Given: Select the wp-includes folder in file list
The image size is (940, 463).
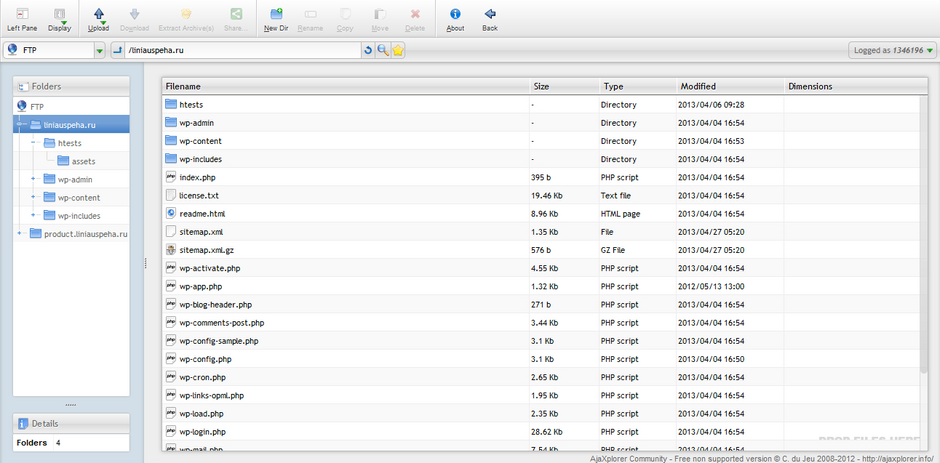Looking at the screenshot, I should pyautogui.click(x=541, y=159).
